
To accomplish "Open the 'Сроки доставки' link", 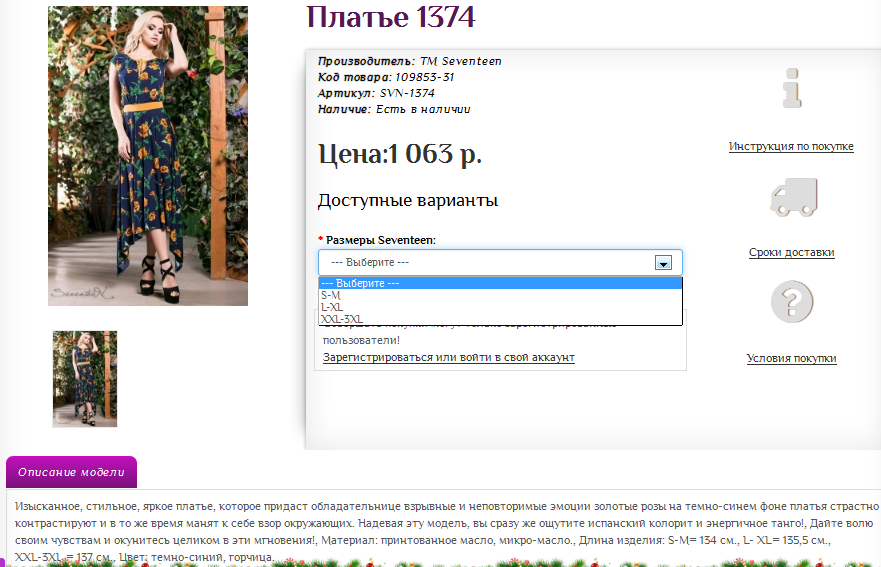I will pyautogui.click(x=792, y=252).
